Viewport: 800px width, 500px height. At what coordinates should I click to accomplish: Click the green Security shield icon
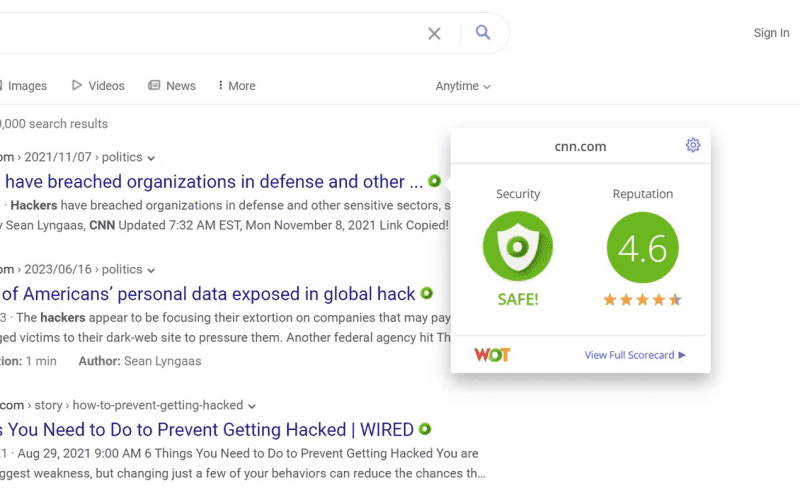(518, 246)
